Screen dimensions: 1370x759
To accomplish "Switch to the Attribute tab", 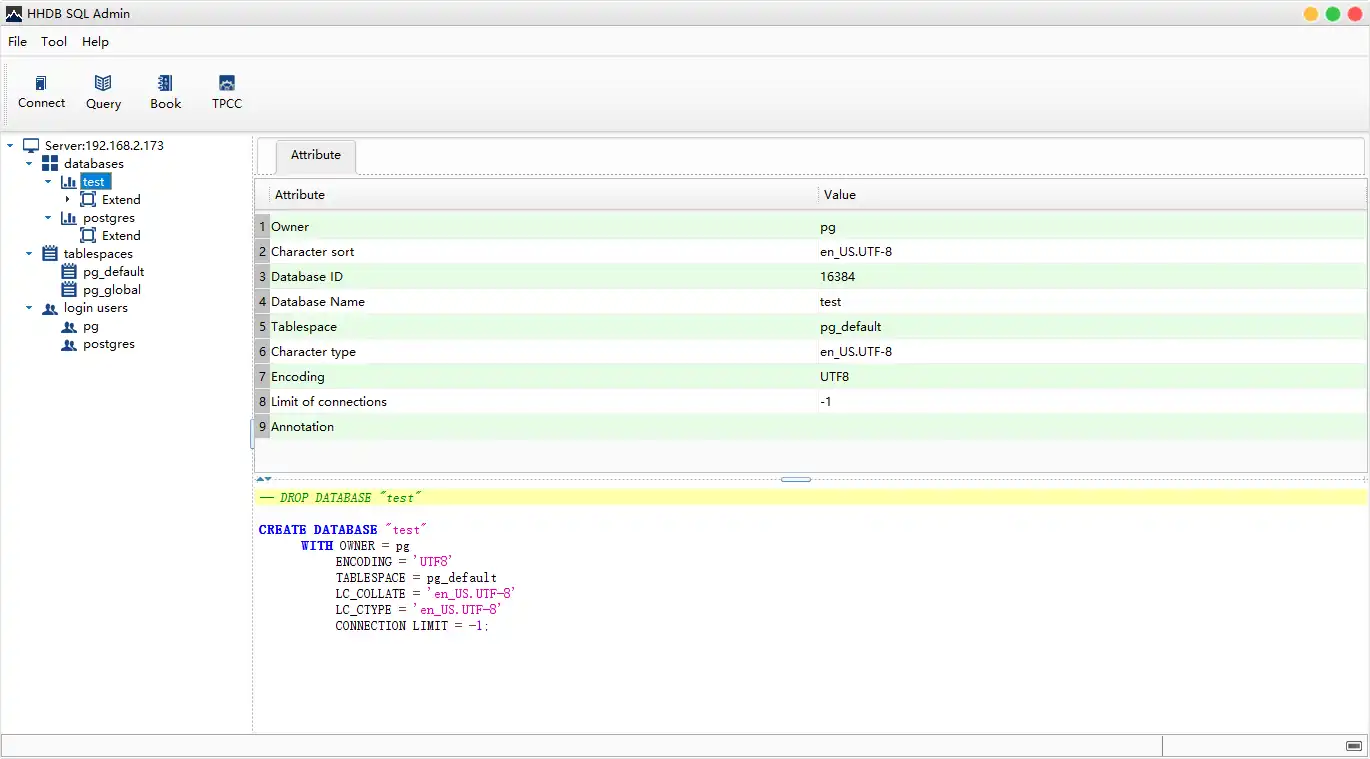I will pyautogui.click(x=315, y=155).
